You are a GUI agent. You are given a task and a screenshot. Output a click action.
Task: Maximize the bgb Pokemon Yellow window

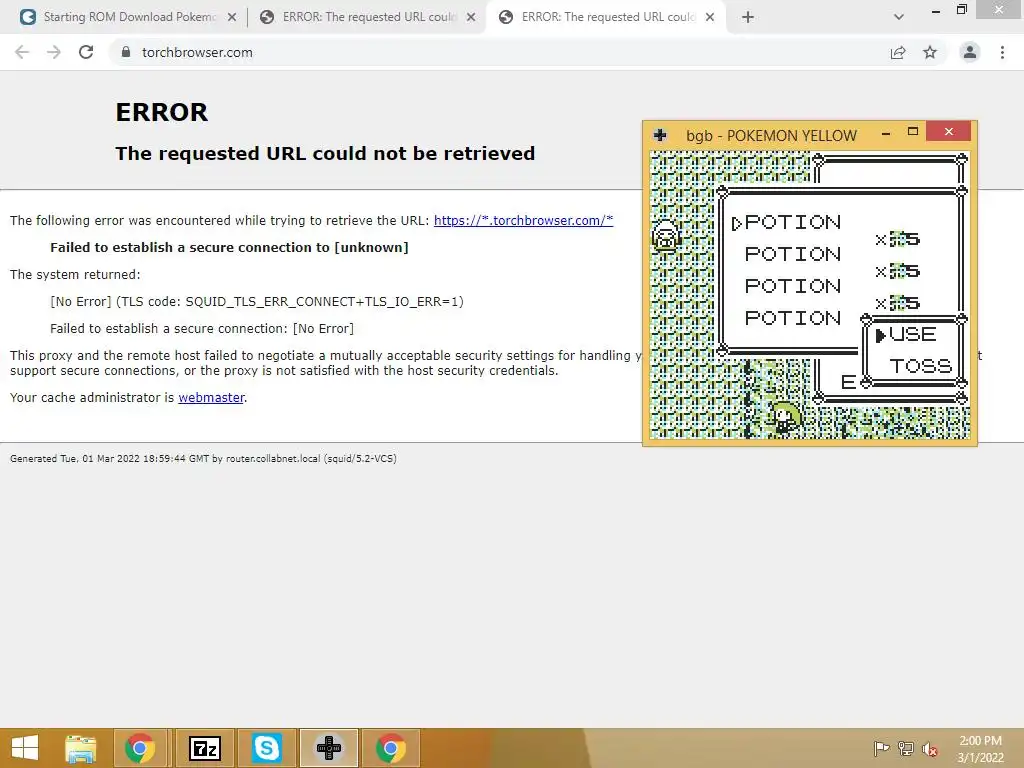click(913, 132)
